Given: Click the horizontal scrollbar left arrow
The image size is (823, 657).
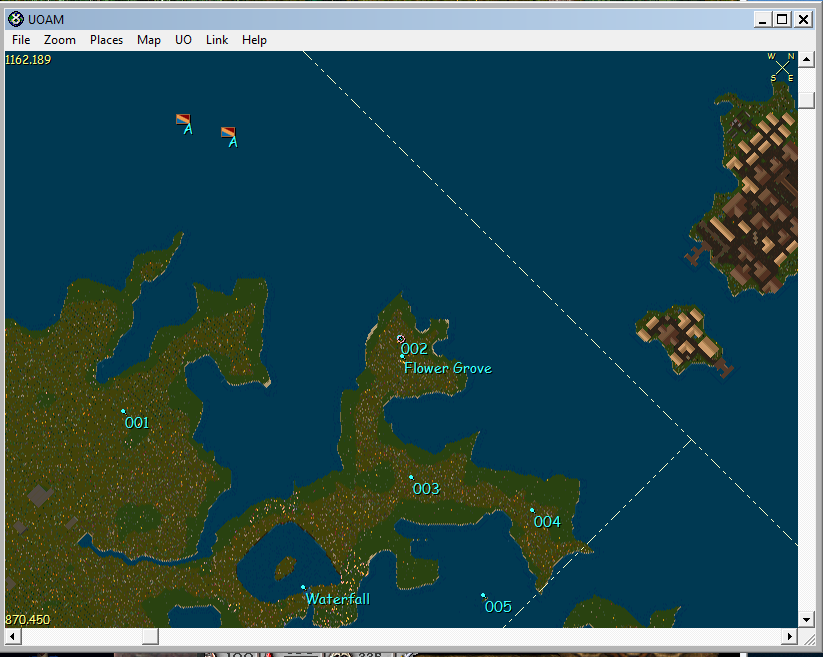Looking at the screenshot, I should [x=13, y=637].
